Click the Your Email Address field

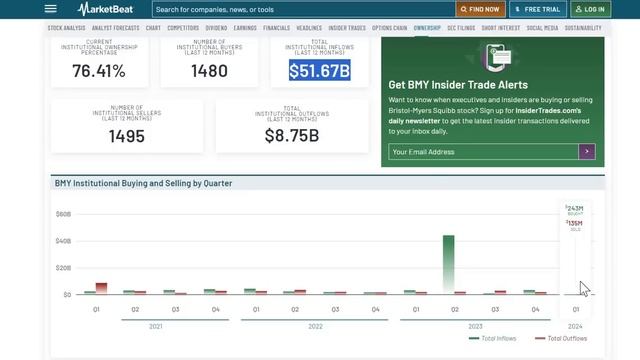[x=483, y=152]
